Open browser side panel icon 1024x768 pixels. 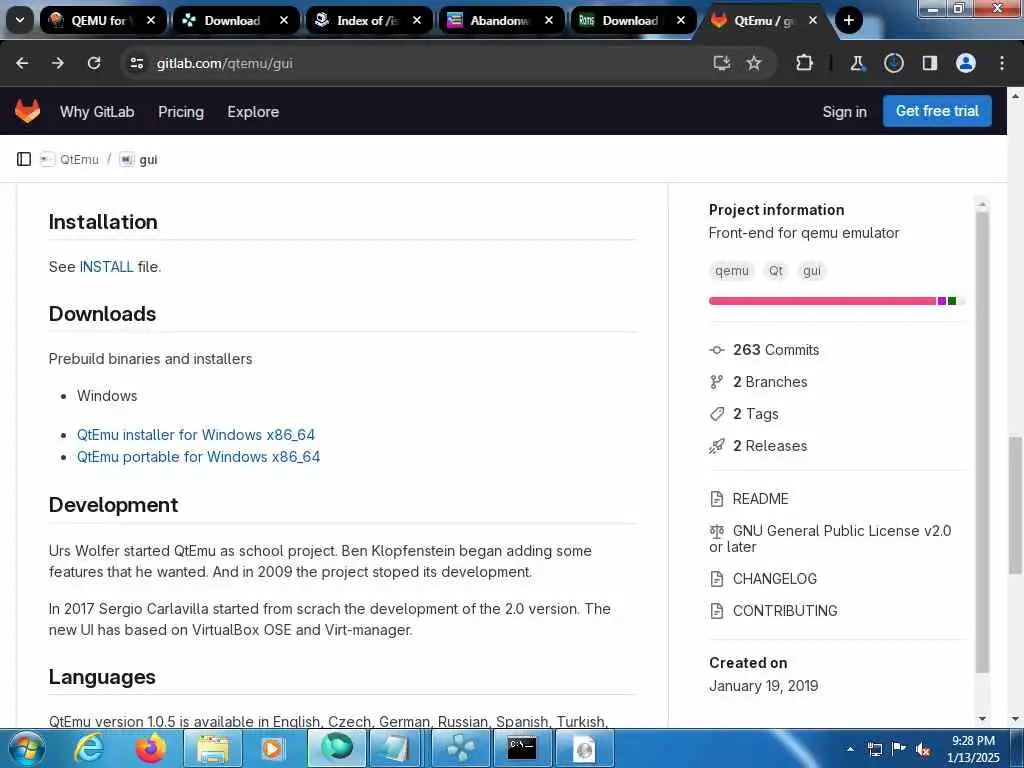(930, 63)
